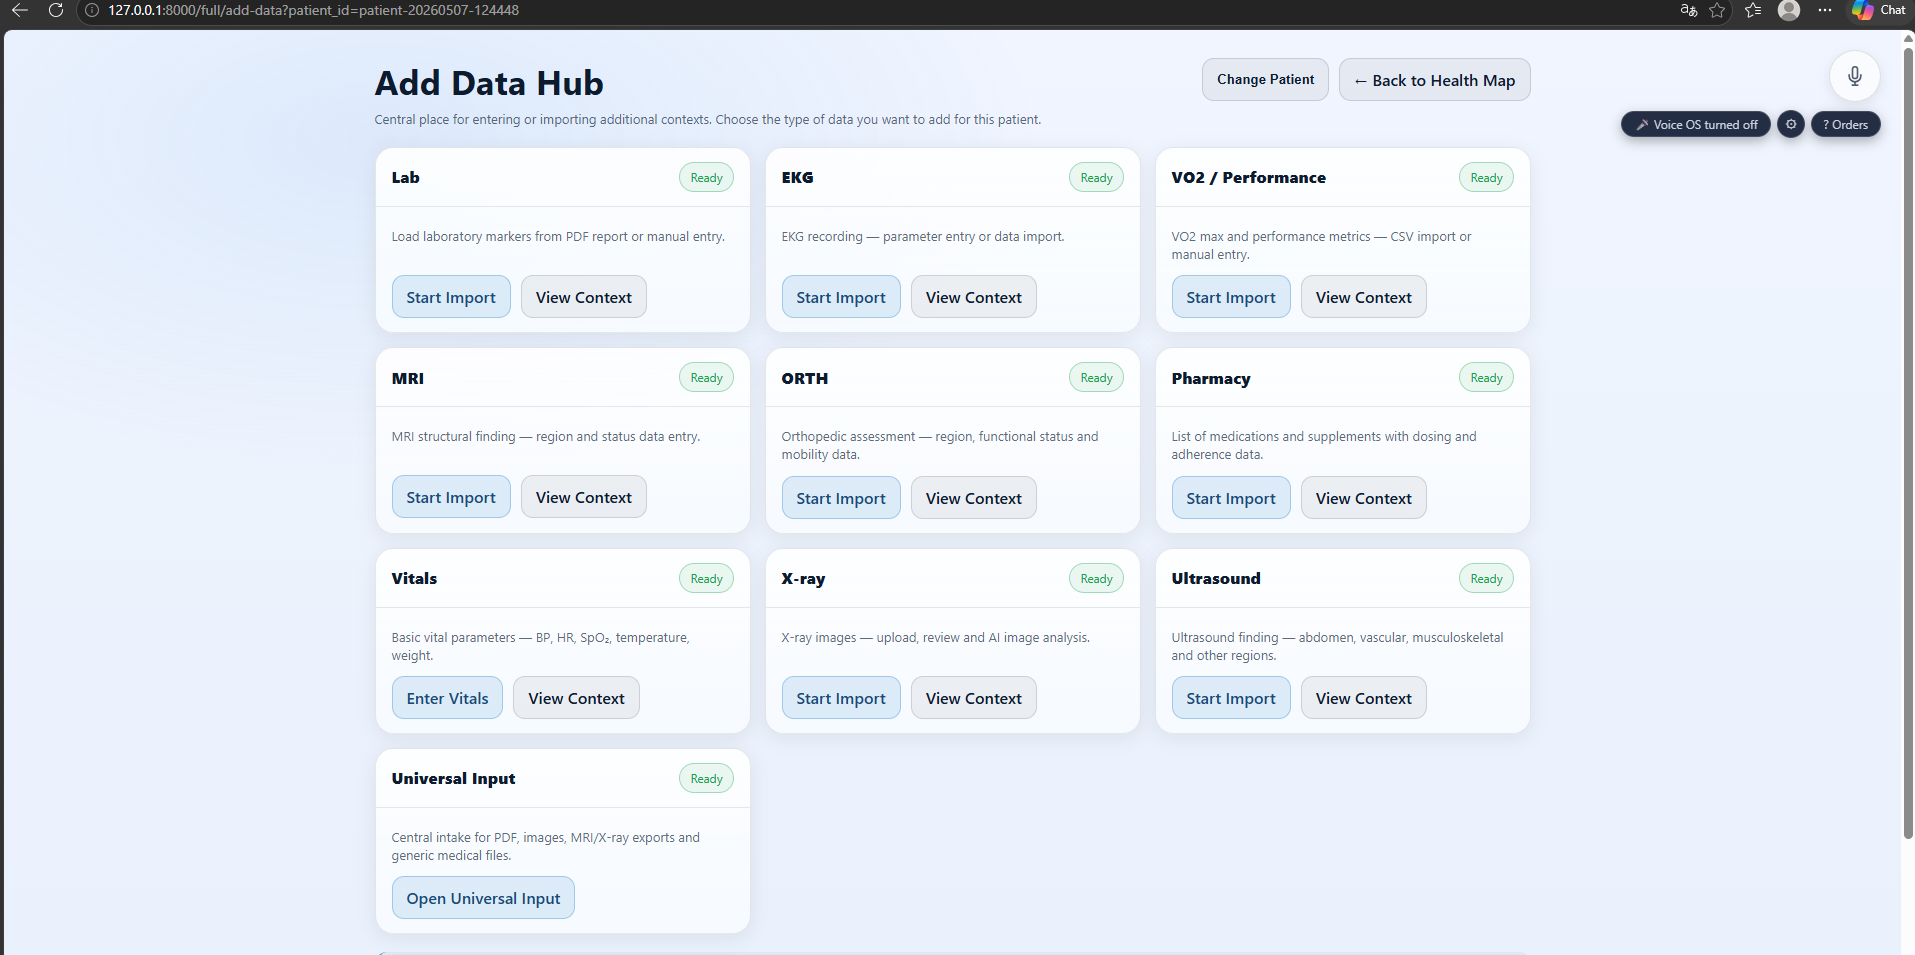Click the Add Data Hub heading
The height and width of the screenshot is (955, 1915).
coord(489,83)
